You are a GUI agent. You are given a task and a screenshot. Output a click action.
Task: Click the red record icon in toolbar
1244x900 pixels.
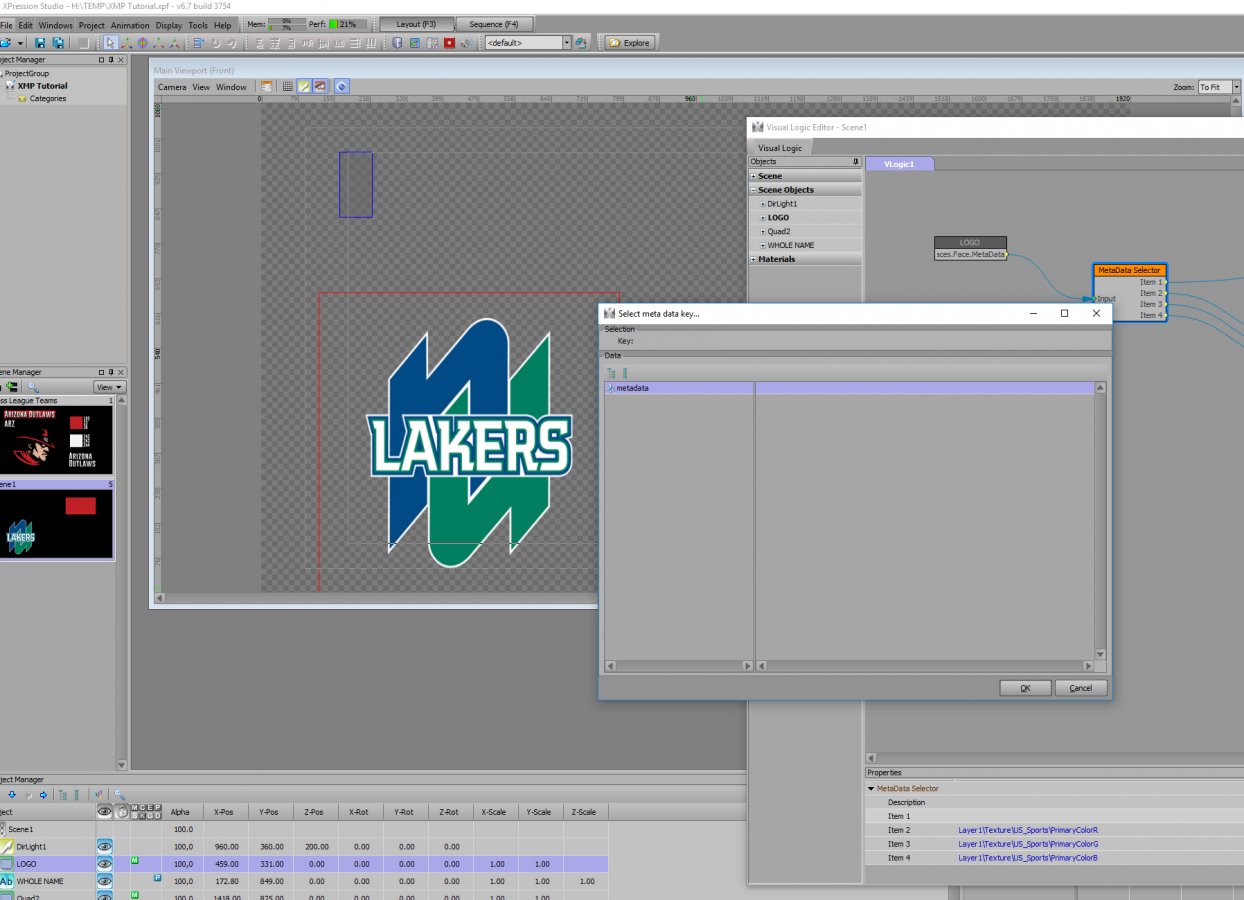[x=449, y=43]
